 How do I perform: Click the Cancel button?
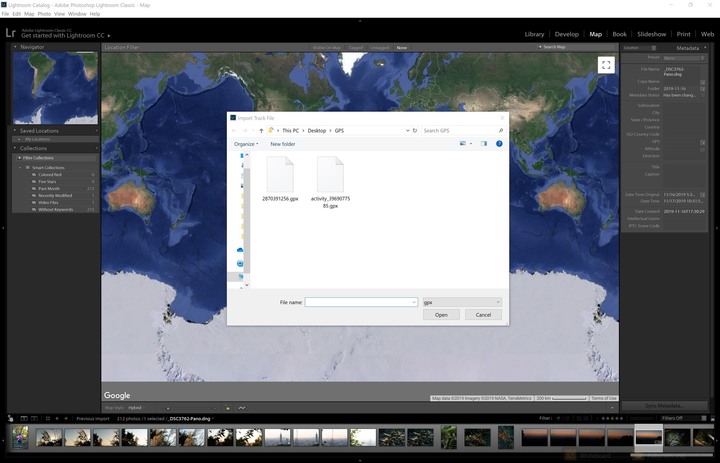tap(483, 315)
